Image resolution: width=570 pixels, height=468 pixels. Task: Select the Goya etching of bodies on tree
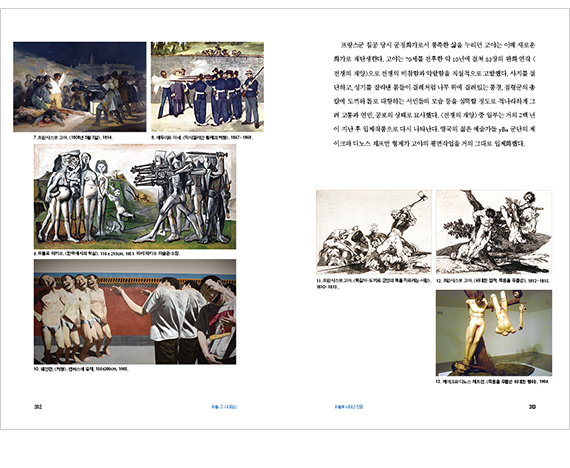click(x=494, y=232)
